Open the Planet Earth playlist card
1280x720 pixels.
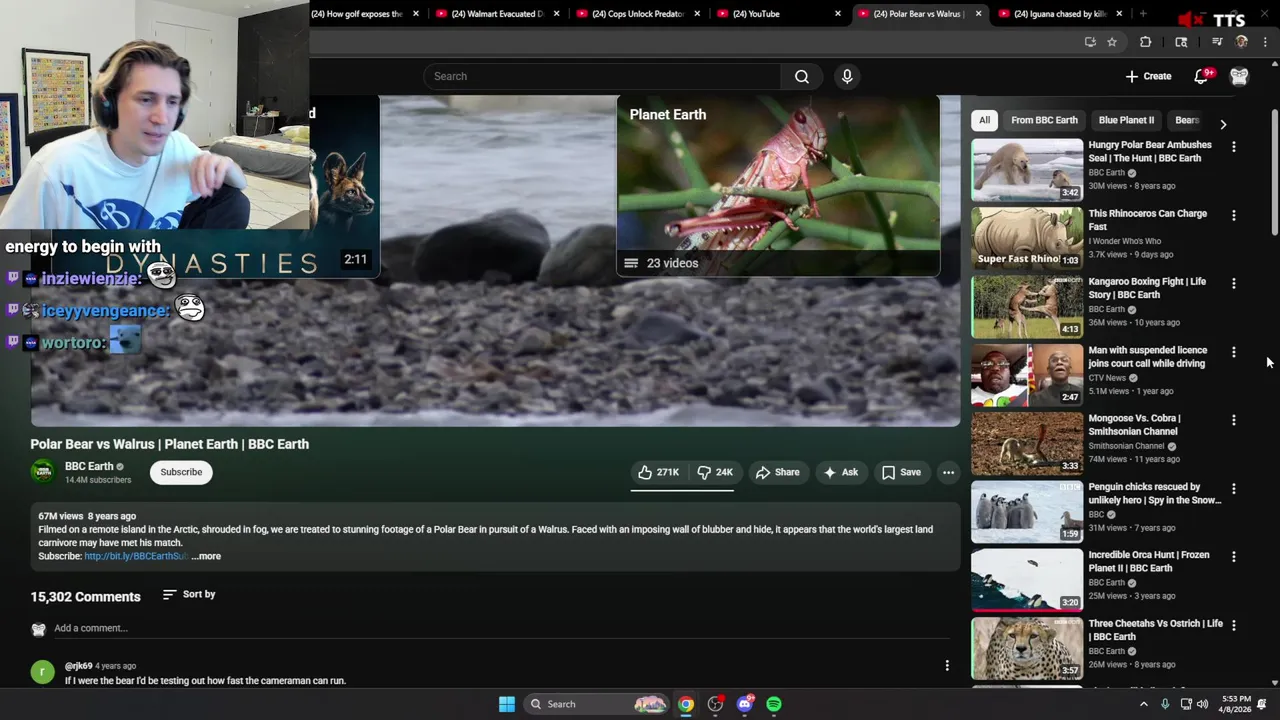pyautogui.click(x=778, y=185)
